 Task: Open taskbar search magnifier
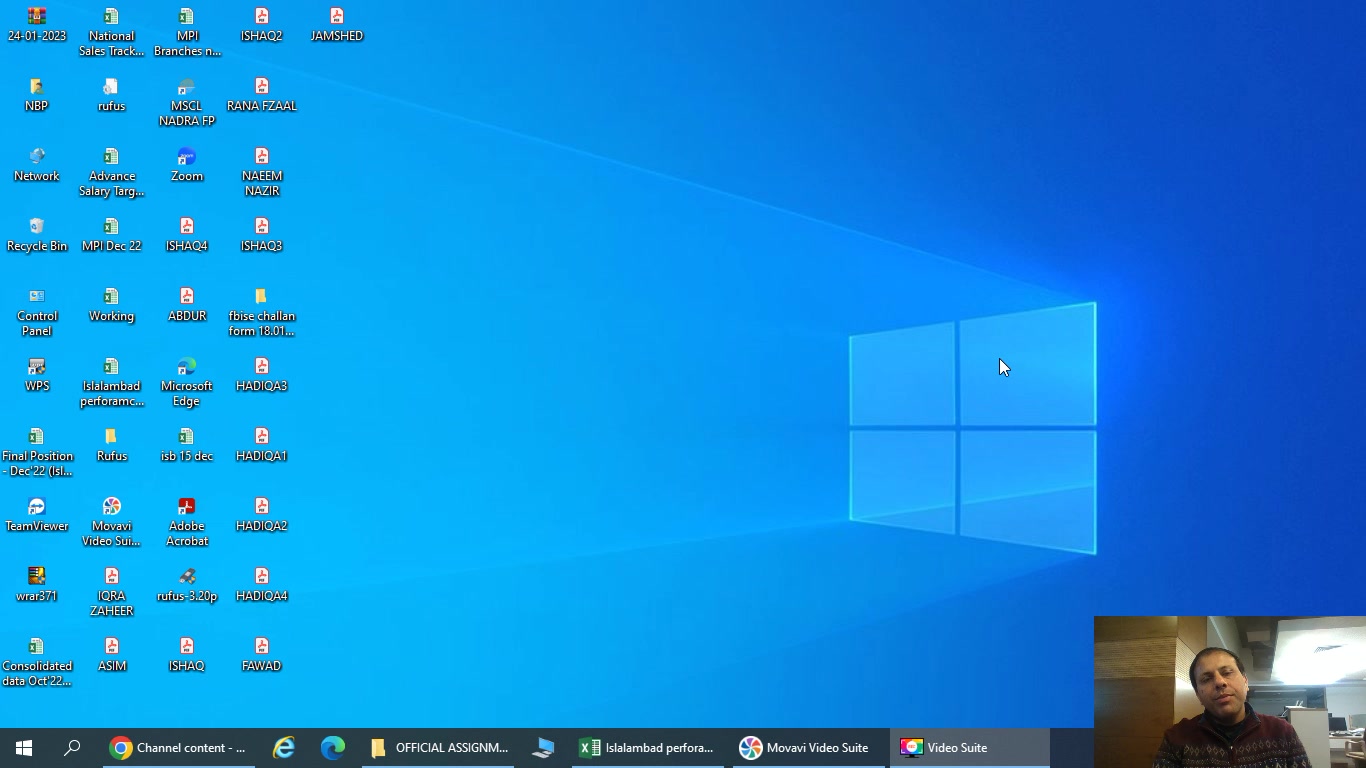72,748
